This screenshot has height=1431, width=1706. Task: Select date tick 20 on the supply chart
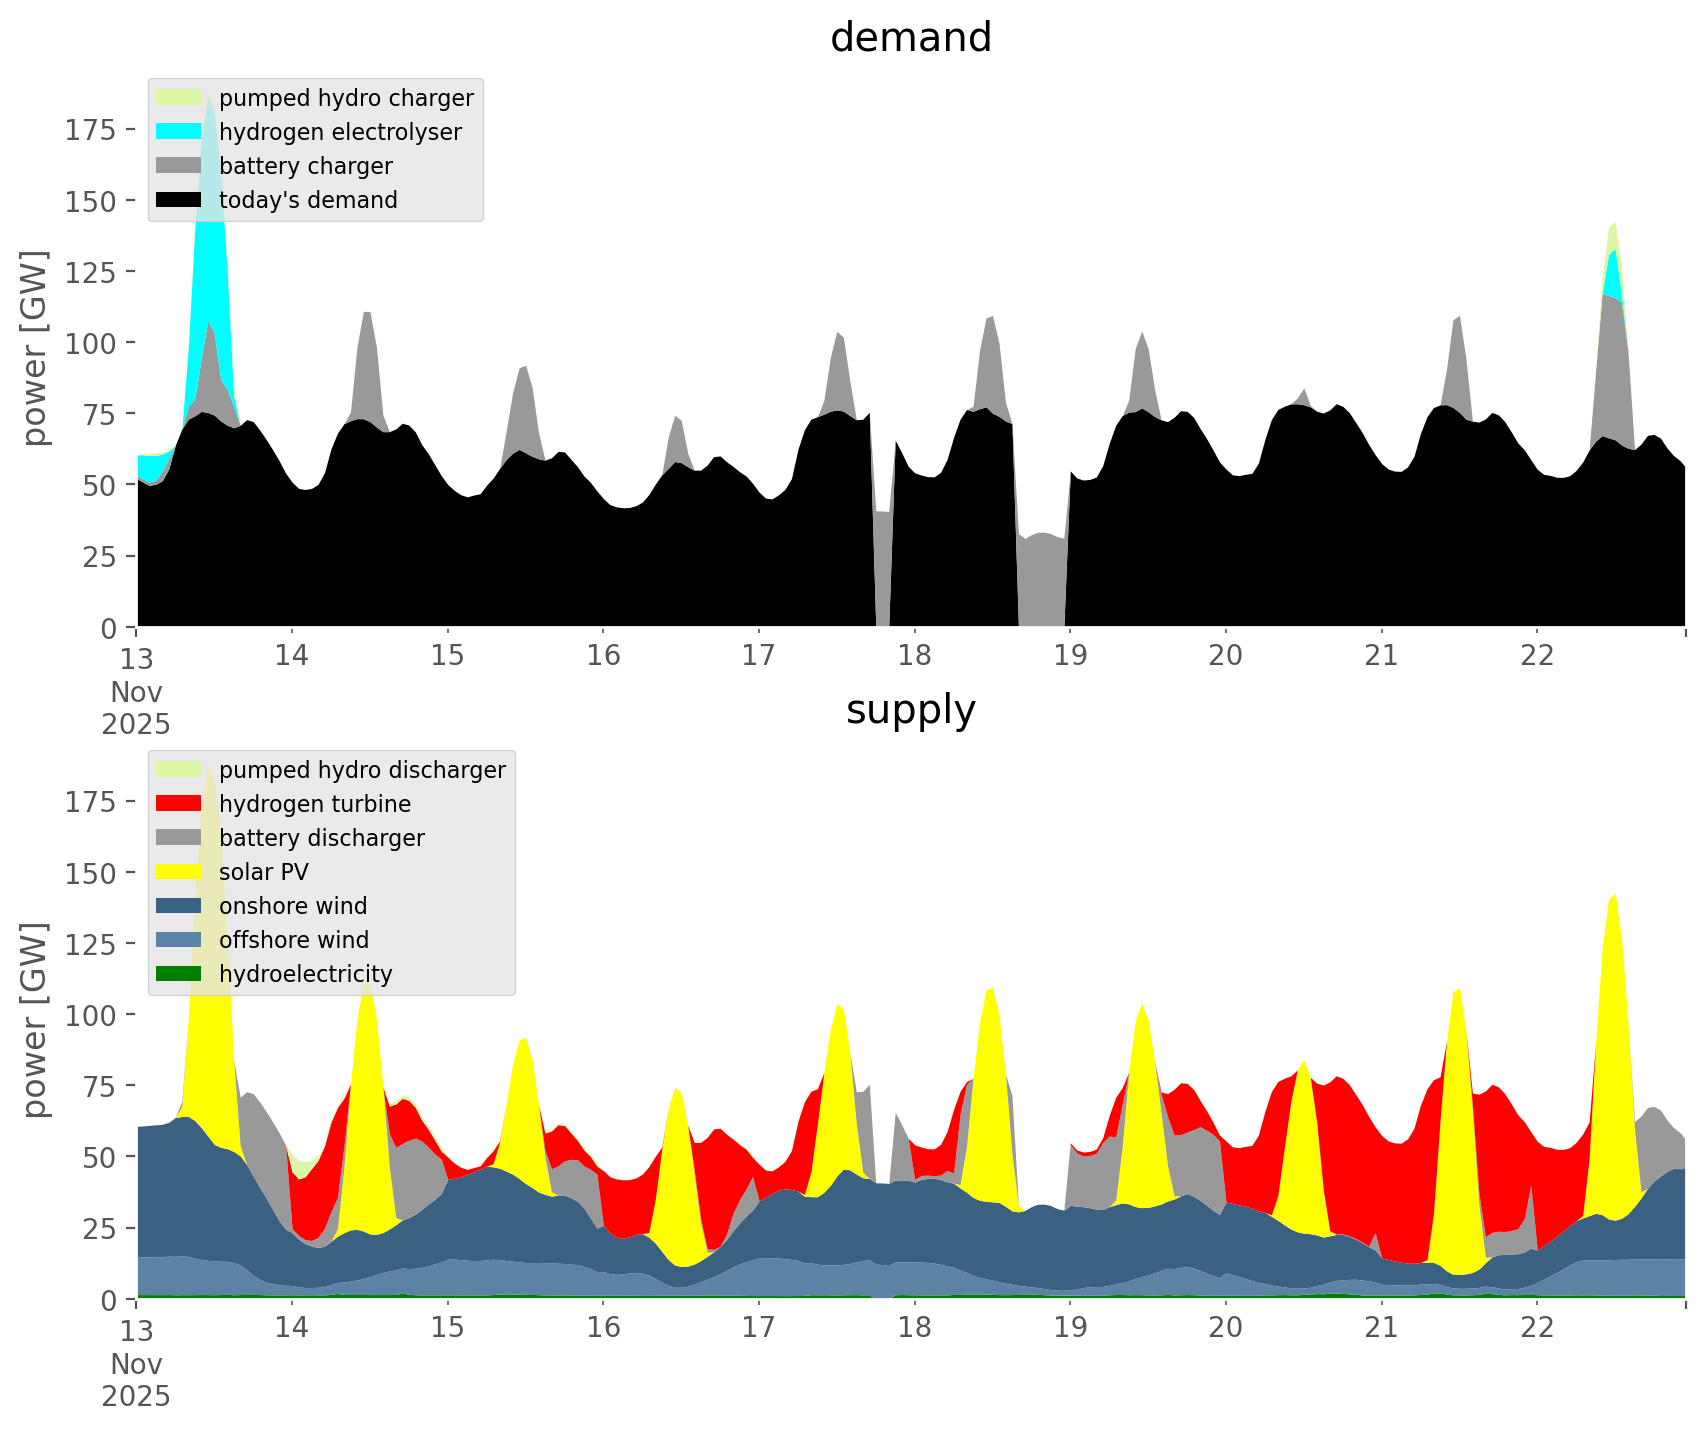(1225, 1328)
